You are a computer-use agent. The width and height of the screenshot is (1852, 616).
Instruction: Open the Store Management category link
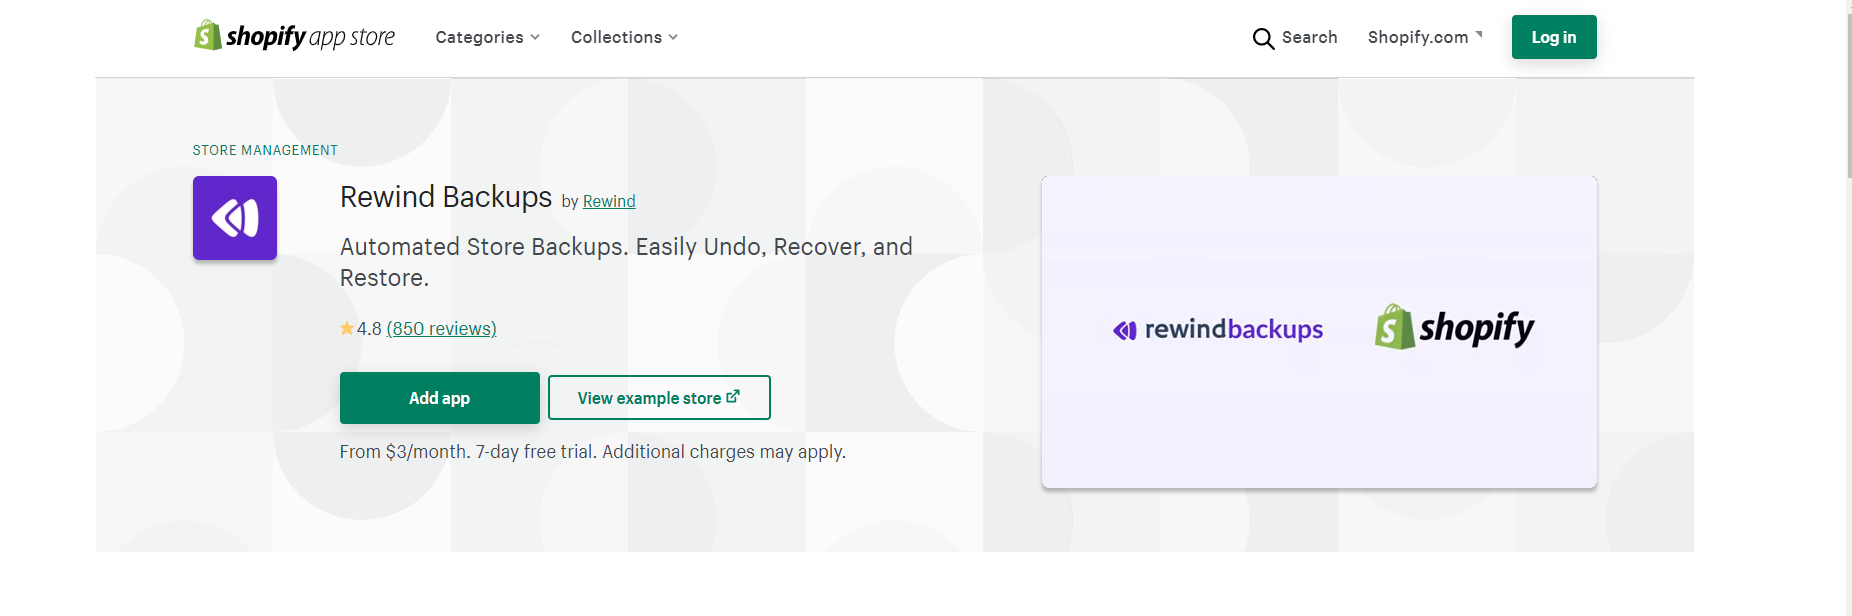point(265,150)
